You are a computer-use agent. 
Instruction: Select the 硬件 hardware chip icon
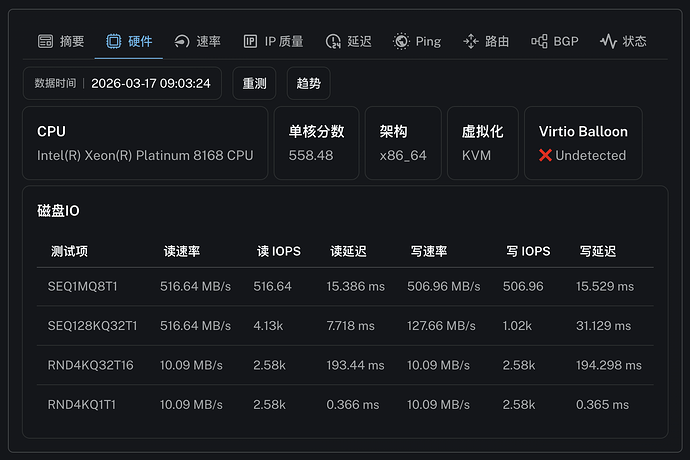click(x=114, y=41)
